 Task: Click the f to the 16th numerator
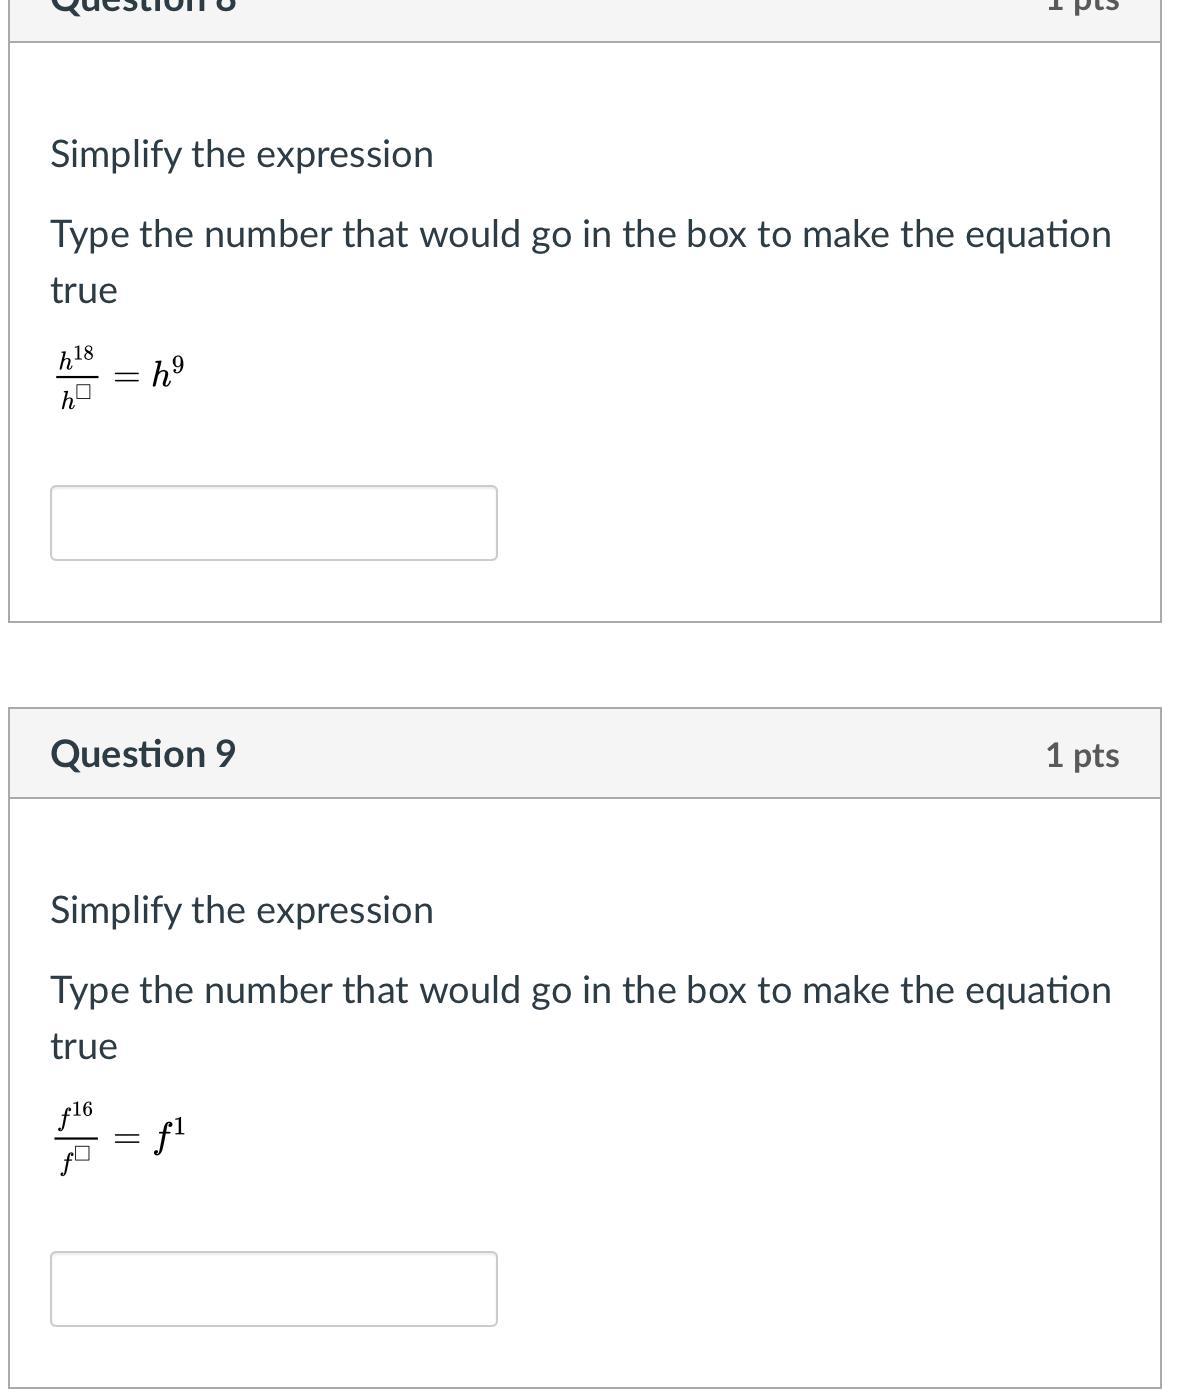pyautogui.click(x=76, y=1113)
